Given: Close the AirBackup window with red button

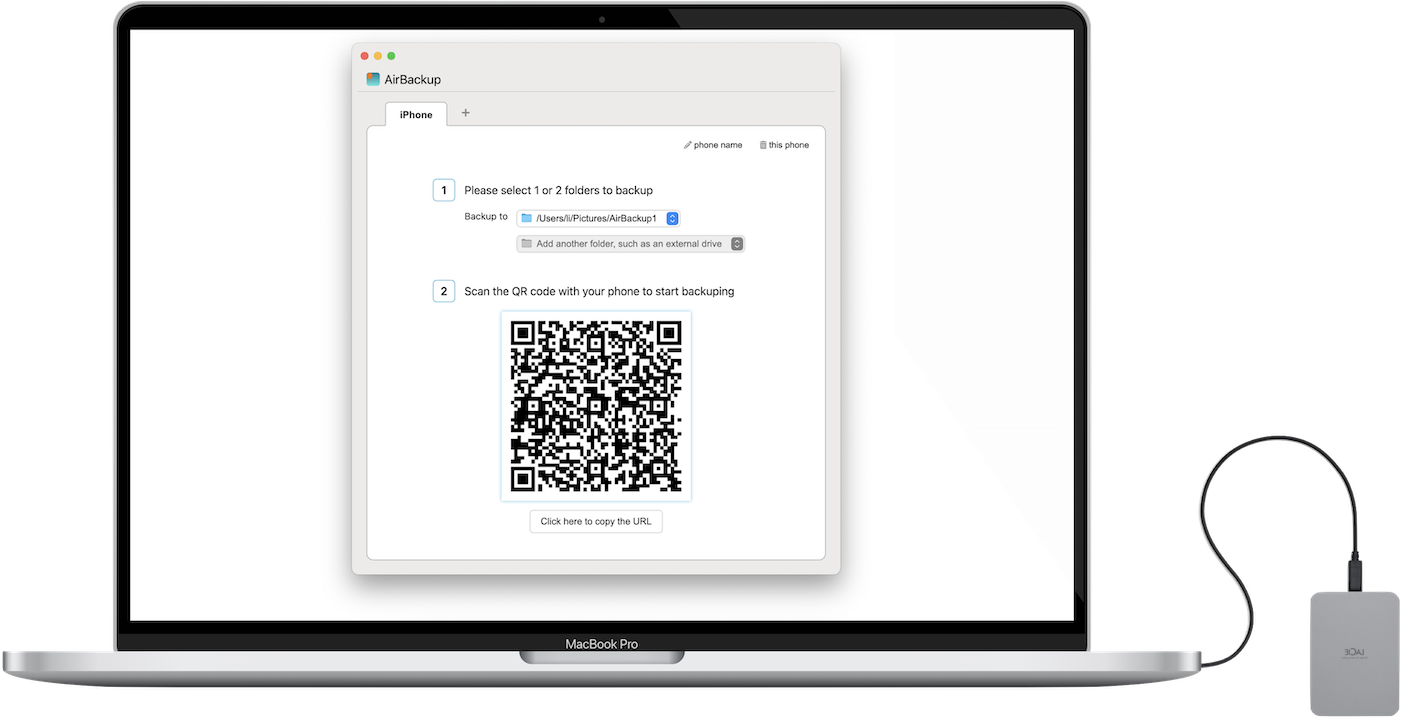Looking at the screenshot, I should coord(365,56).
